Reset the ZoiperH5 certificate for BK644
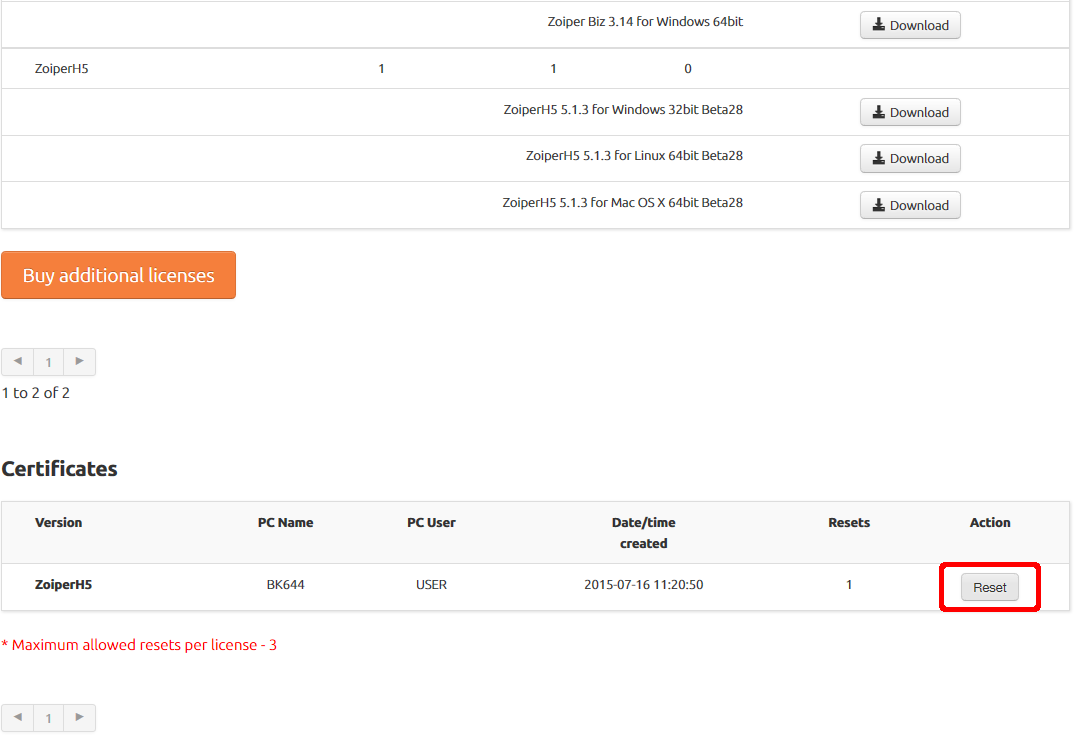The height and width of the screenshot is (744, 1074). (x=989, y=587)
